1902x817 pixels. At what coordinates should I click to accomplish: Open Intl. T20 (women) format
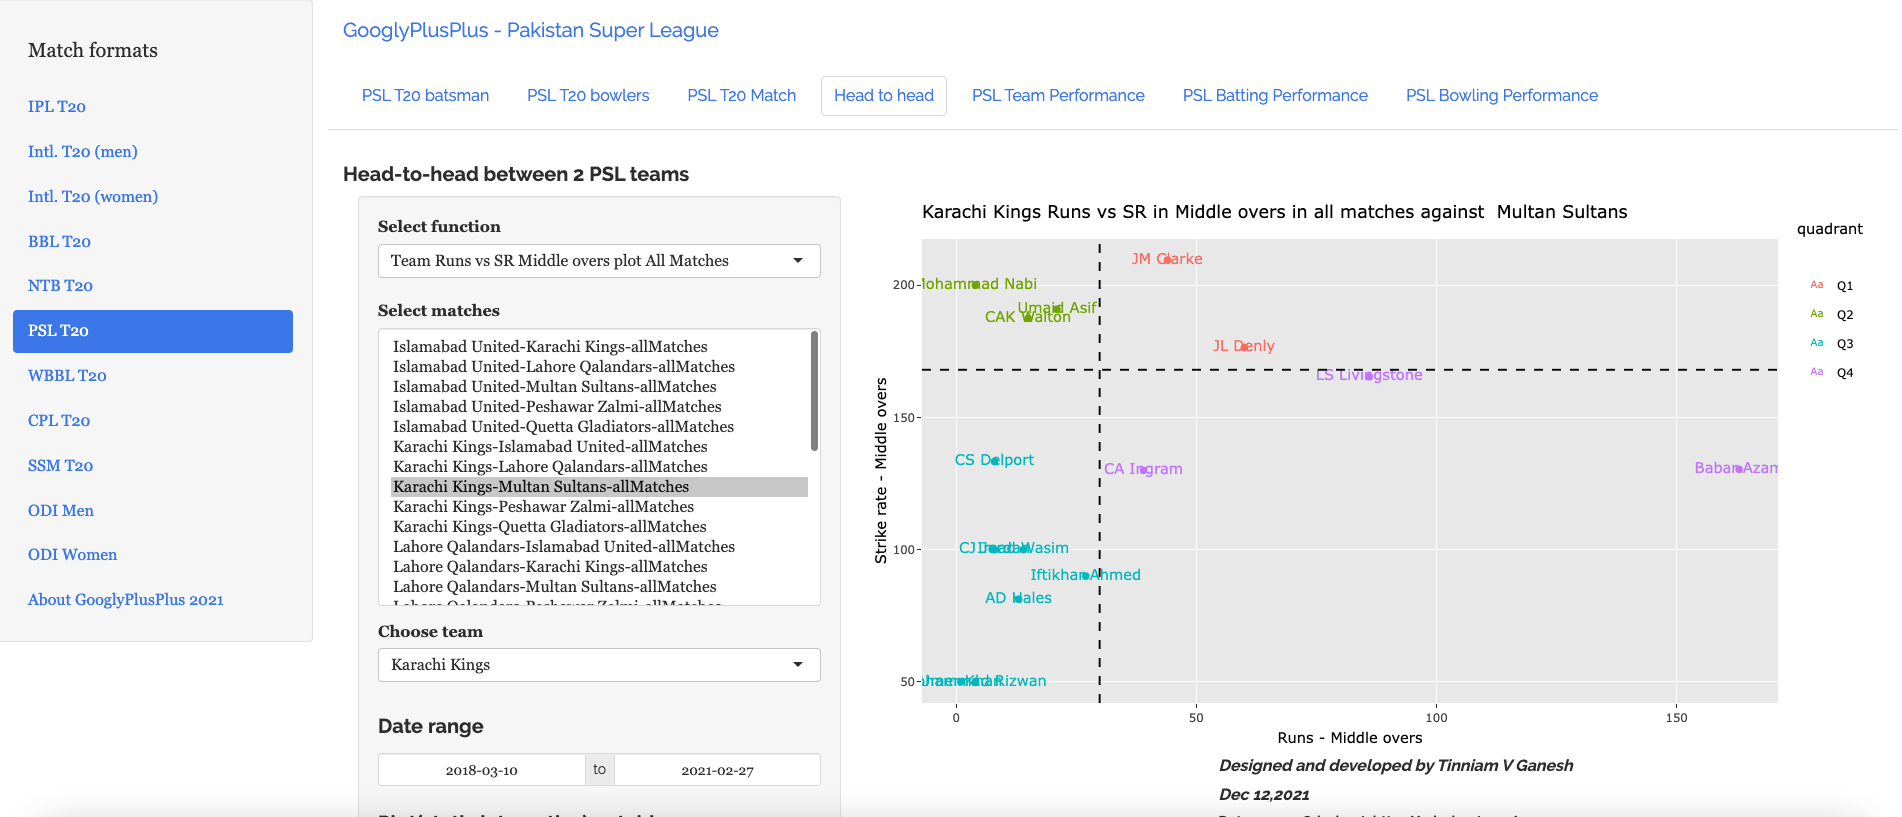pos(93,197)
